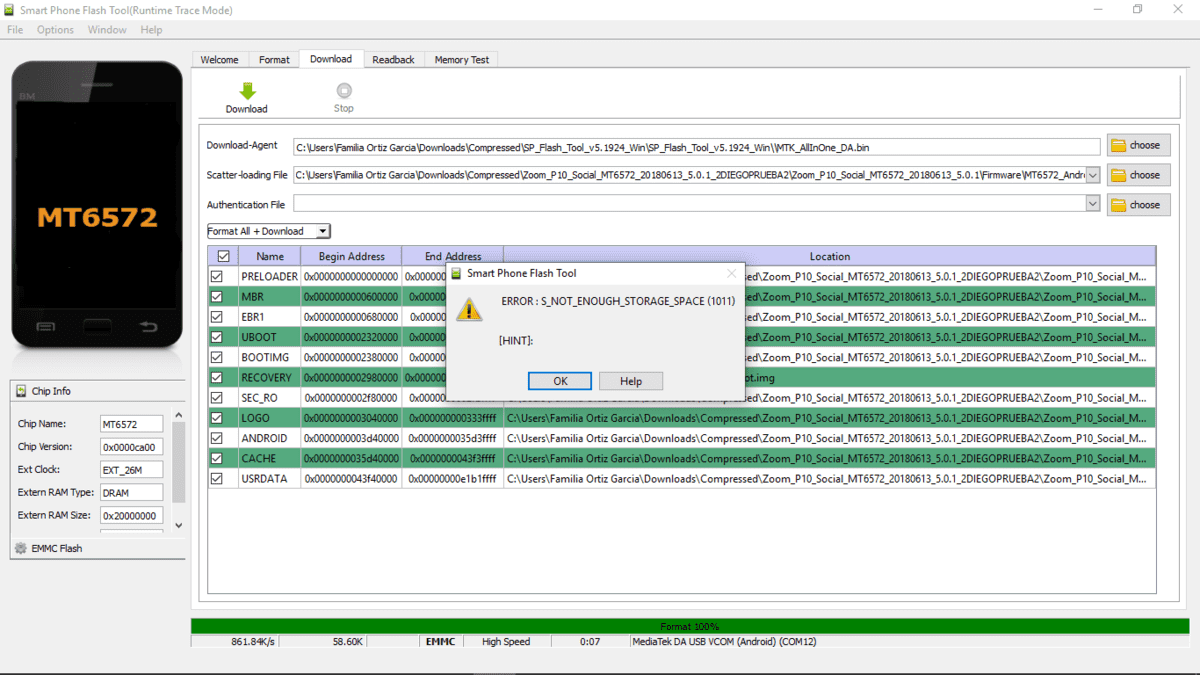Uncheck the USRDATA partition checkbox
The width and height of the screenshot is (1200, 675).
coord(217,479)
